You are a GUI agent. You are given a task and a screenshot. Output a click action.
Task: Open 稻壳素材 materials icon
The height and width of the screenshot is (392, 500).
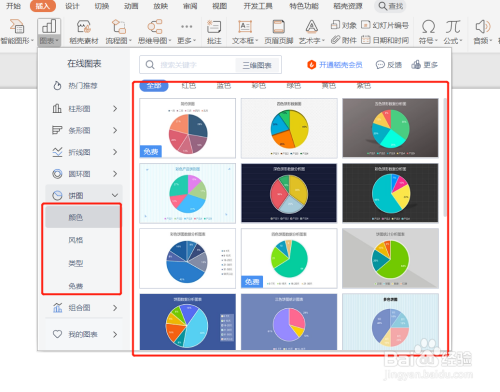click(84, 32)
